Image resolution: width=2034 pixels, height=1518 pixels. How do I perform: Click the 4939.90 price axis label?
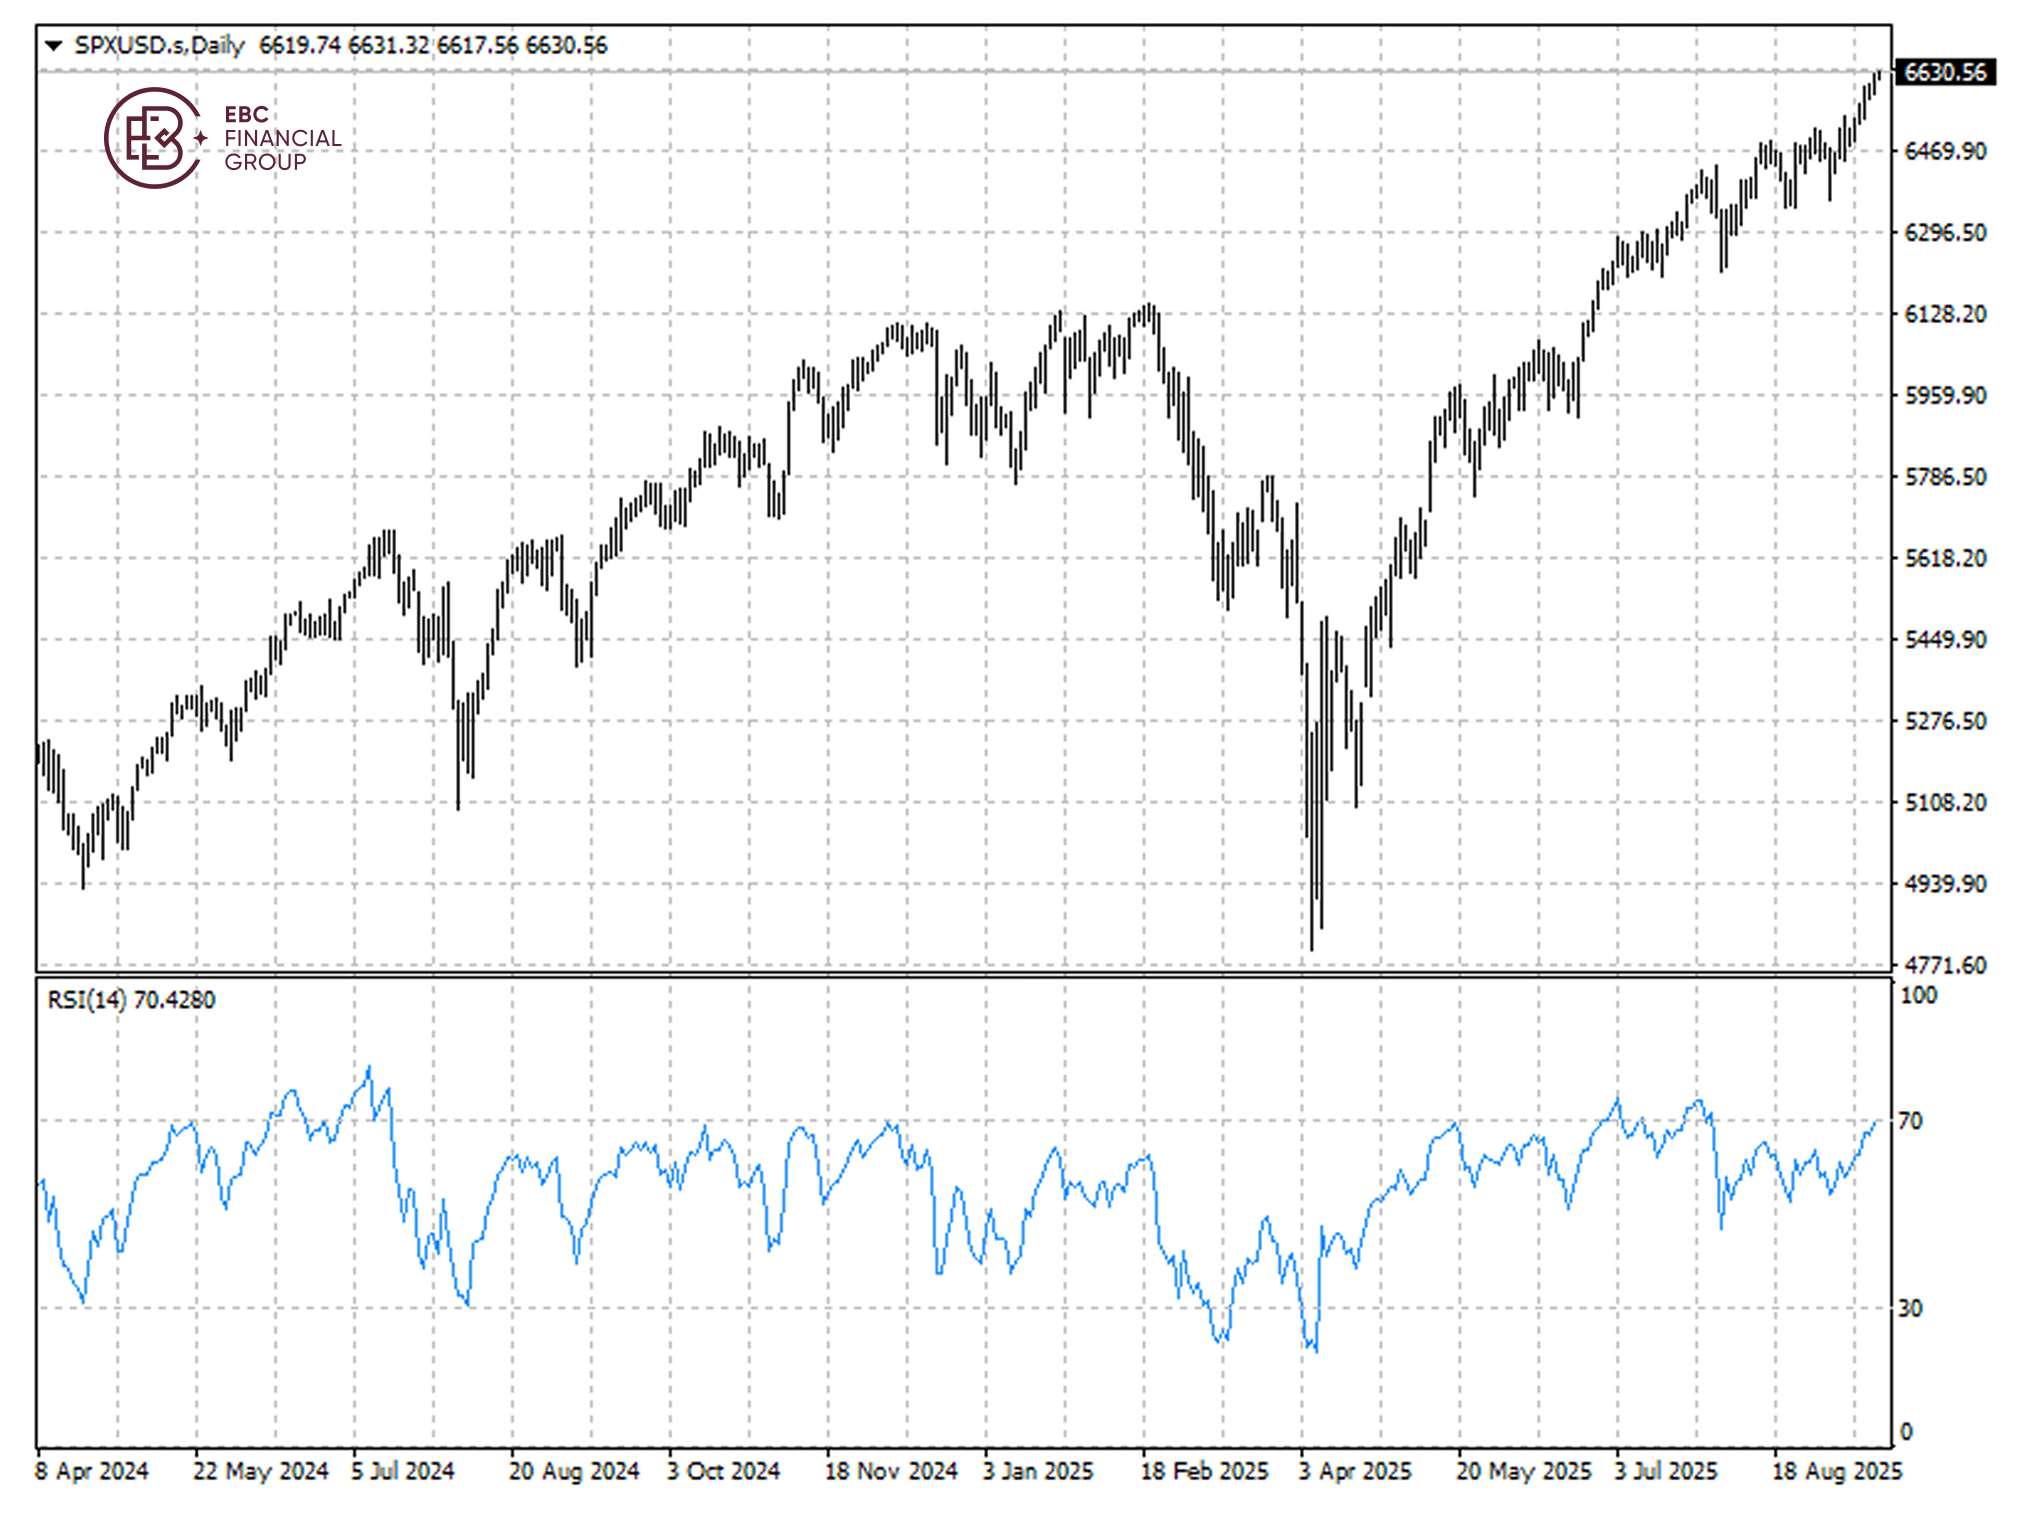click(1945, 884)
